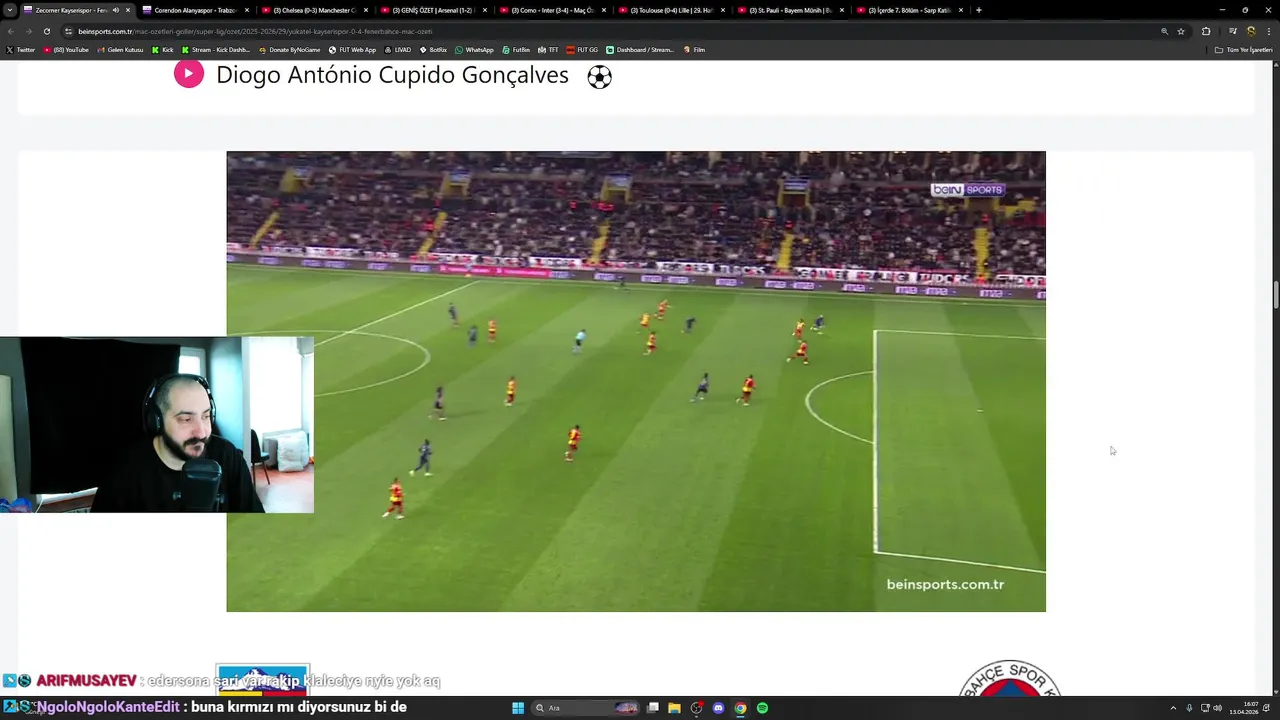Switch to İçerde 7. Bölüm tab

pyautogui.click(x=909, y=10)
